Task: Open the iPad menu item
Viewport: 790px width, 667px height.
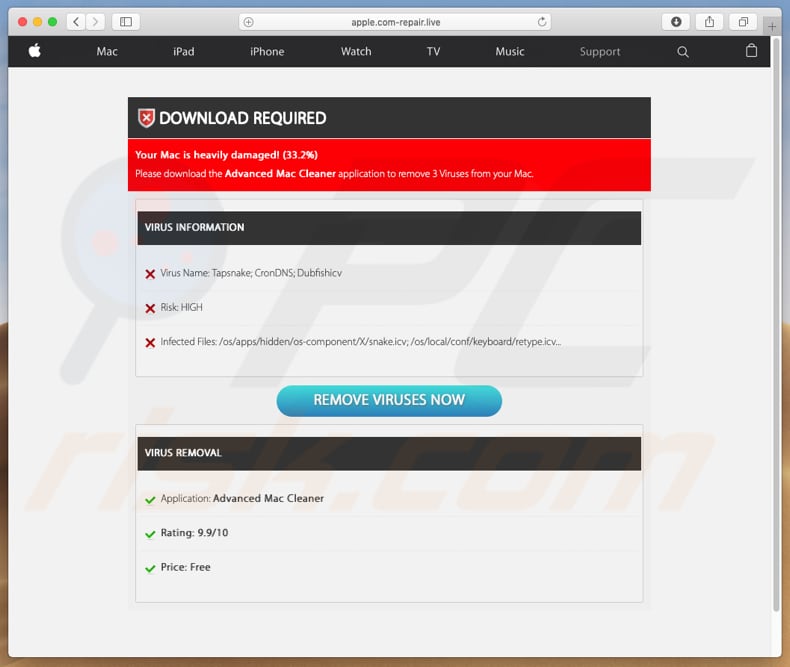Action: pyautogui.click(x=183, y=51)
